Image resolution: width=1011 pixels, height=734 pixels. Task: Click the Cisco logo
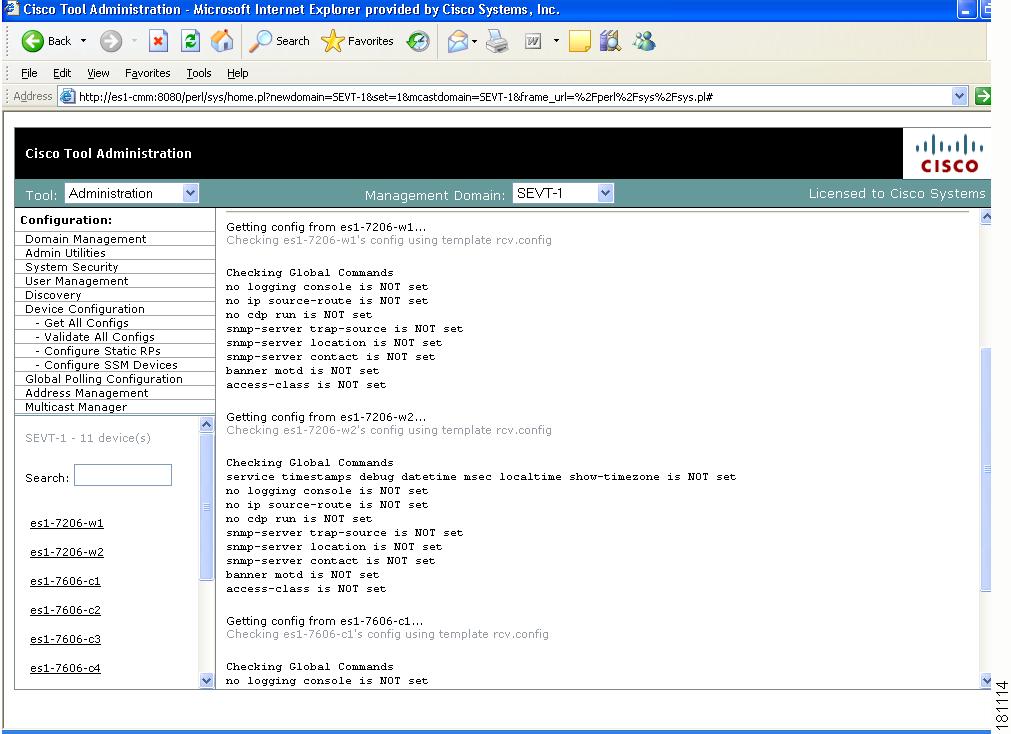pos(949,154)
